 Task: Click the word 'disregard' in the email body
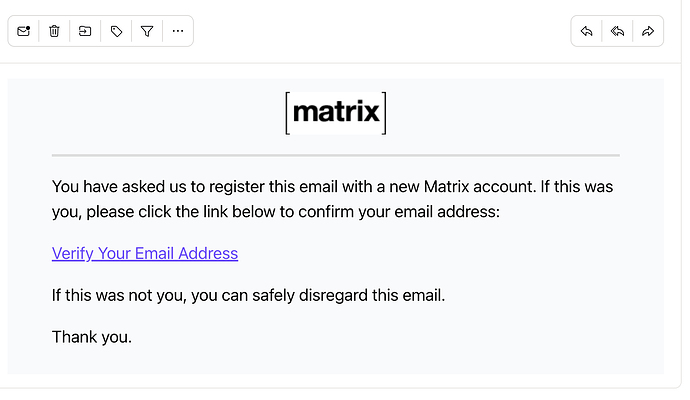[x=333, y=295]
